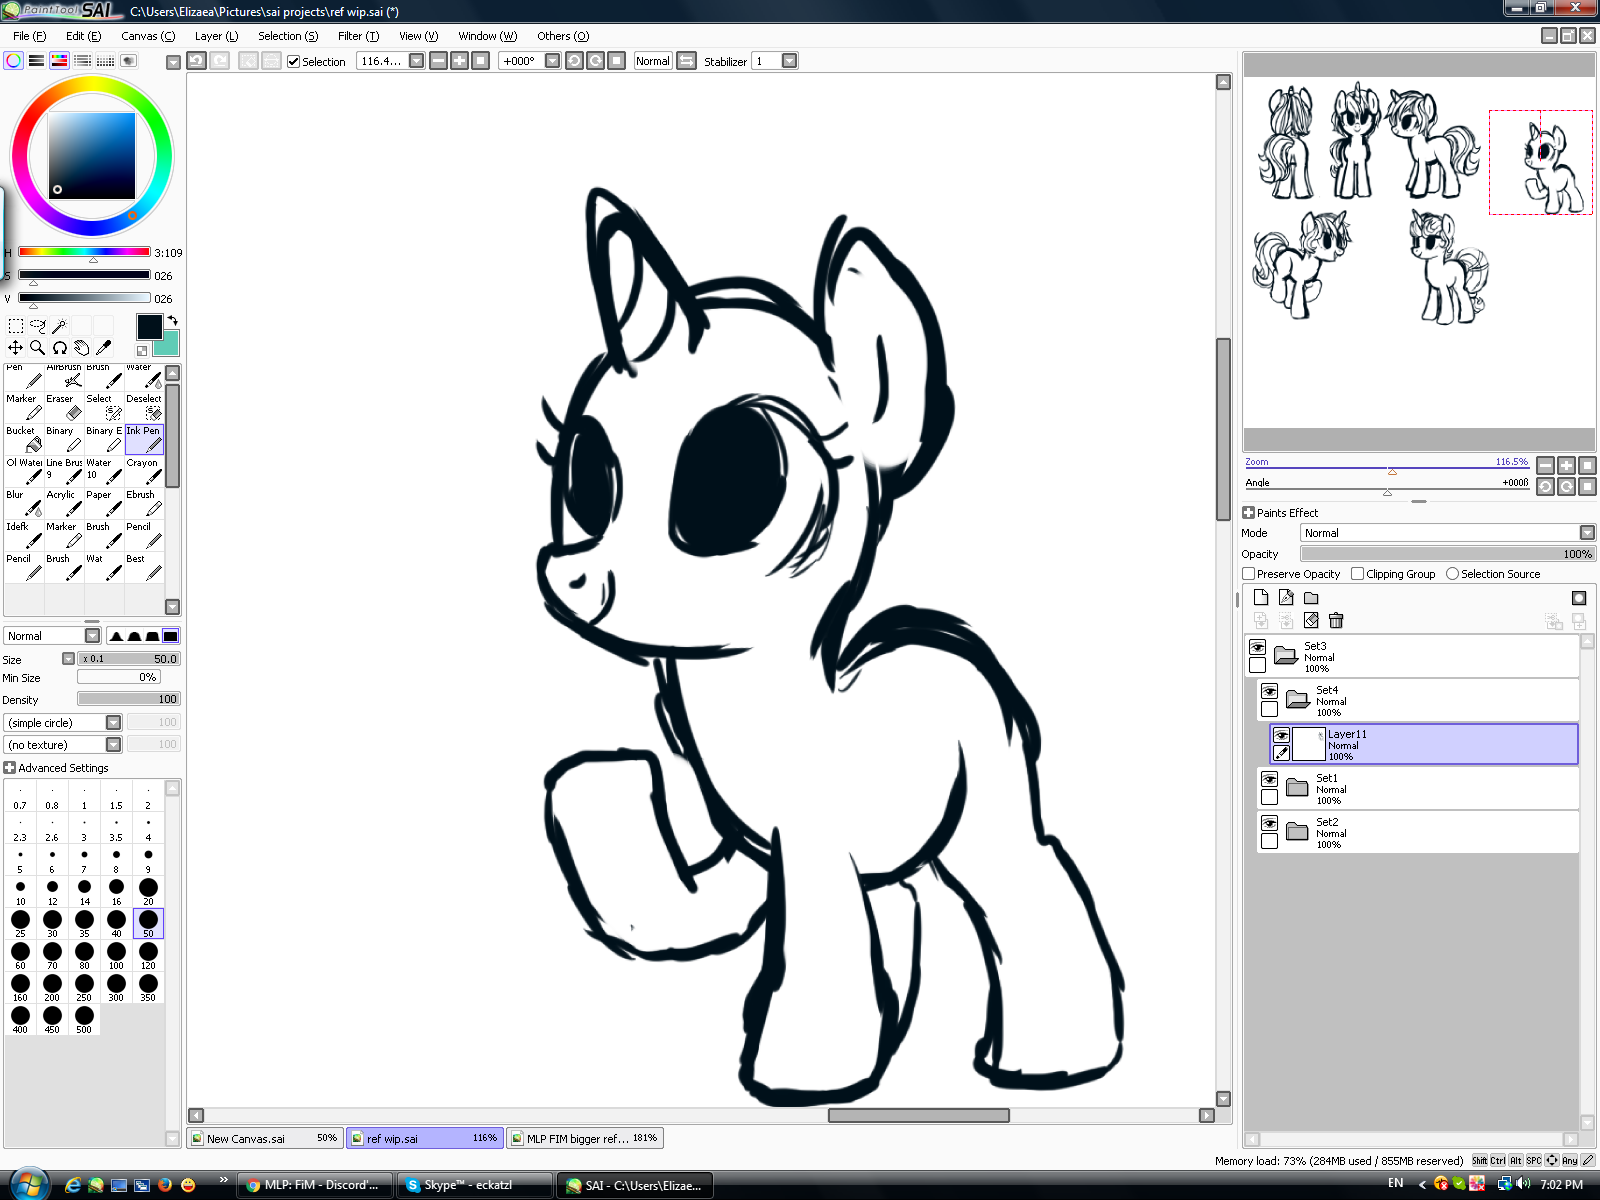The image size is (1600, 1200).
Task: Toggle the scratchpad panel icon
Action: [x=129, y=61]
